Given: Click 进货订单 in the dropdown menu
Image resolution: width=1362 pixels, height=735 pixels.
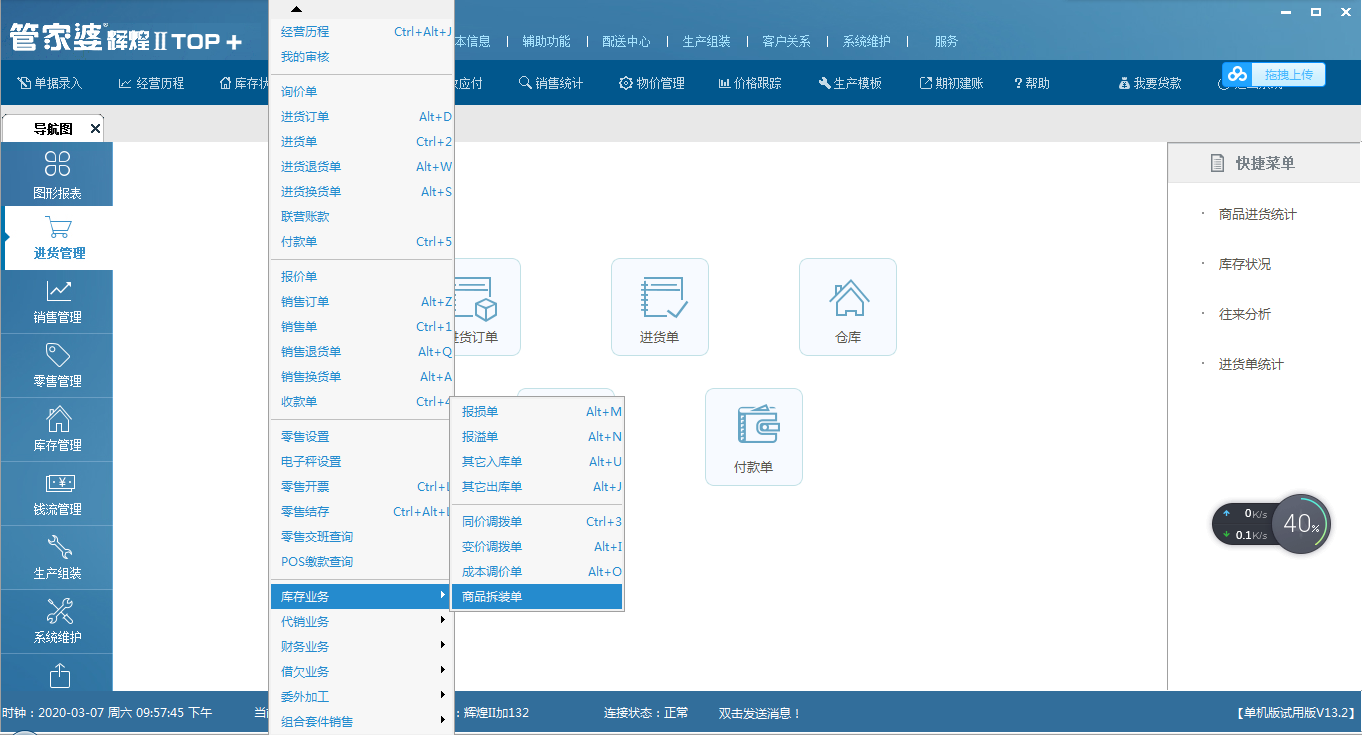Looking at the screenshot, I should point(361,117).
